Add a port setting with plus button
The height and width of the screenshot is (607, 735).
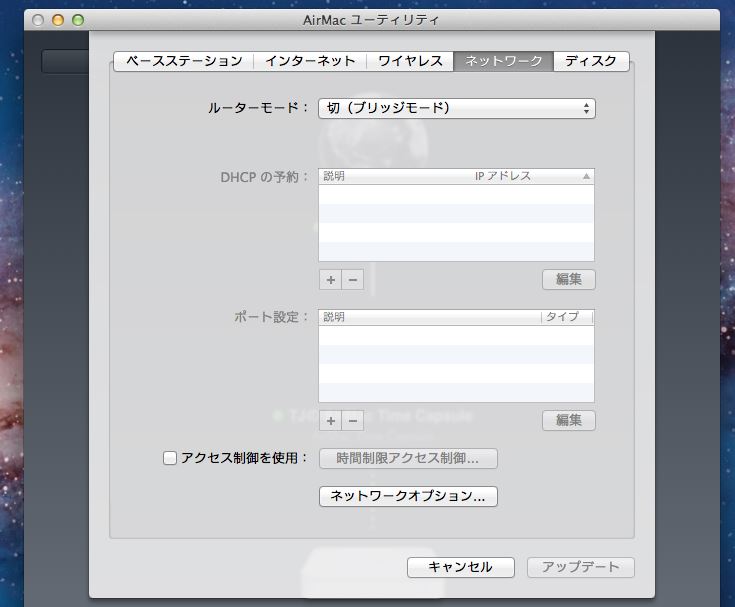point(330,421)
